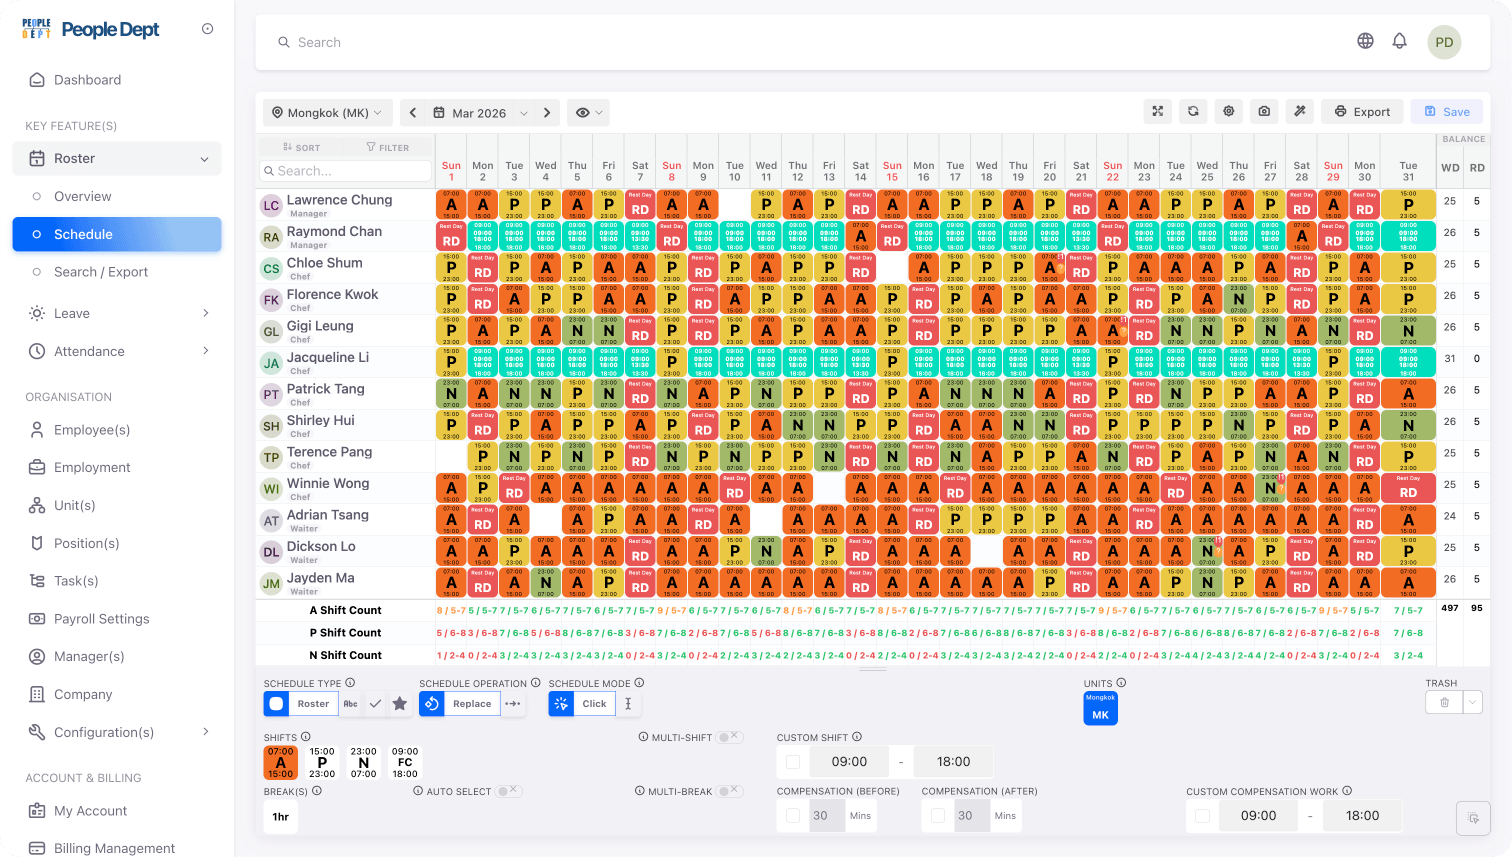Screen dimensions: 1512x857
Task: Select the star schedule type icon
Action: click(400, 704)
